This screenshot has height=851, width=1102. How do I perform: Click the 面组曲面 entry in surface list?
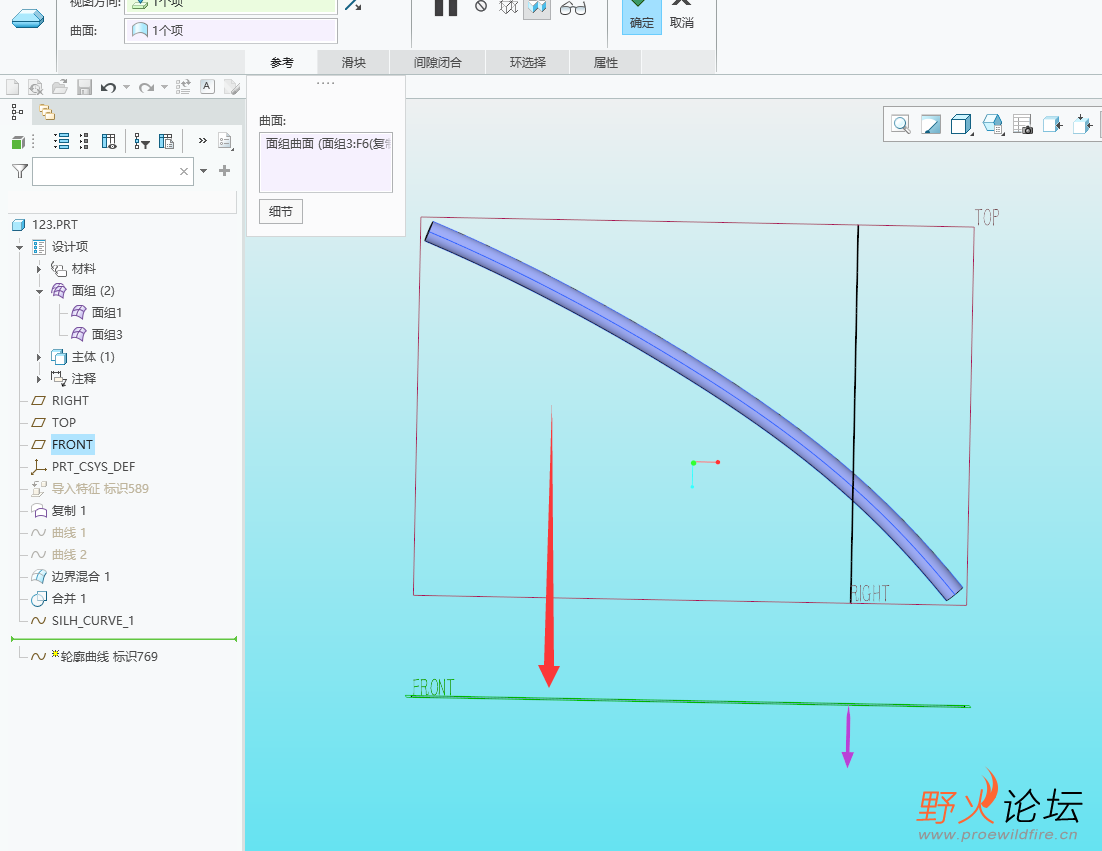click(x=327, y=143)
